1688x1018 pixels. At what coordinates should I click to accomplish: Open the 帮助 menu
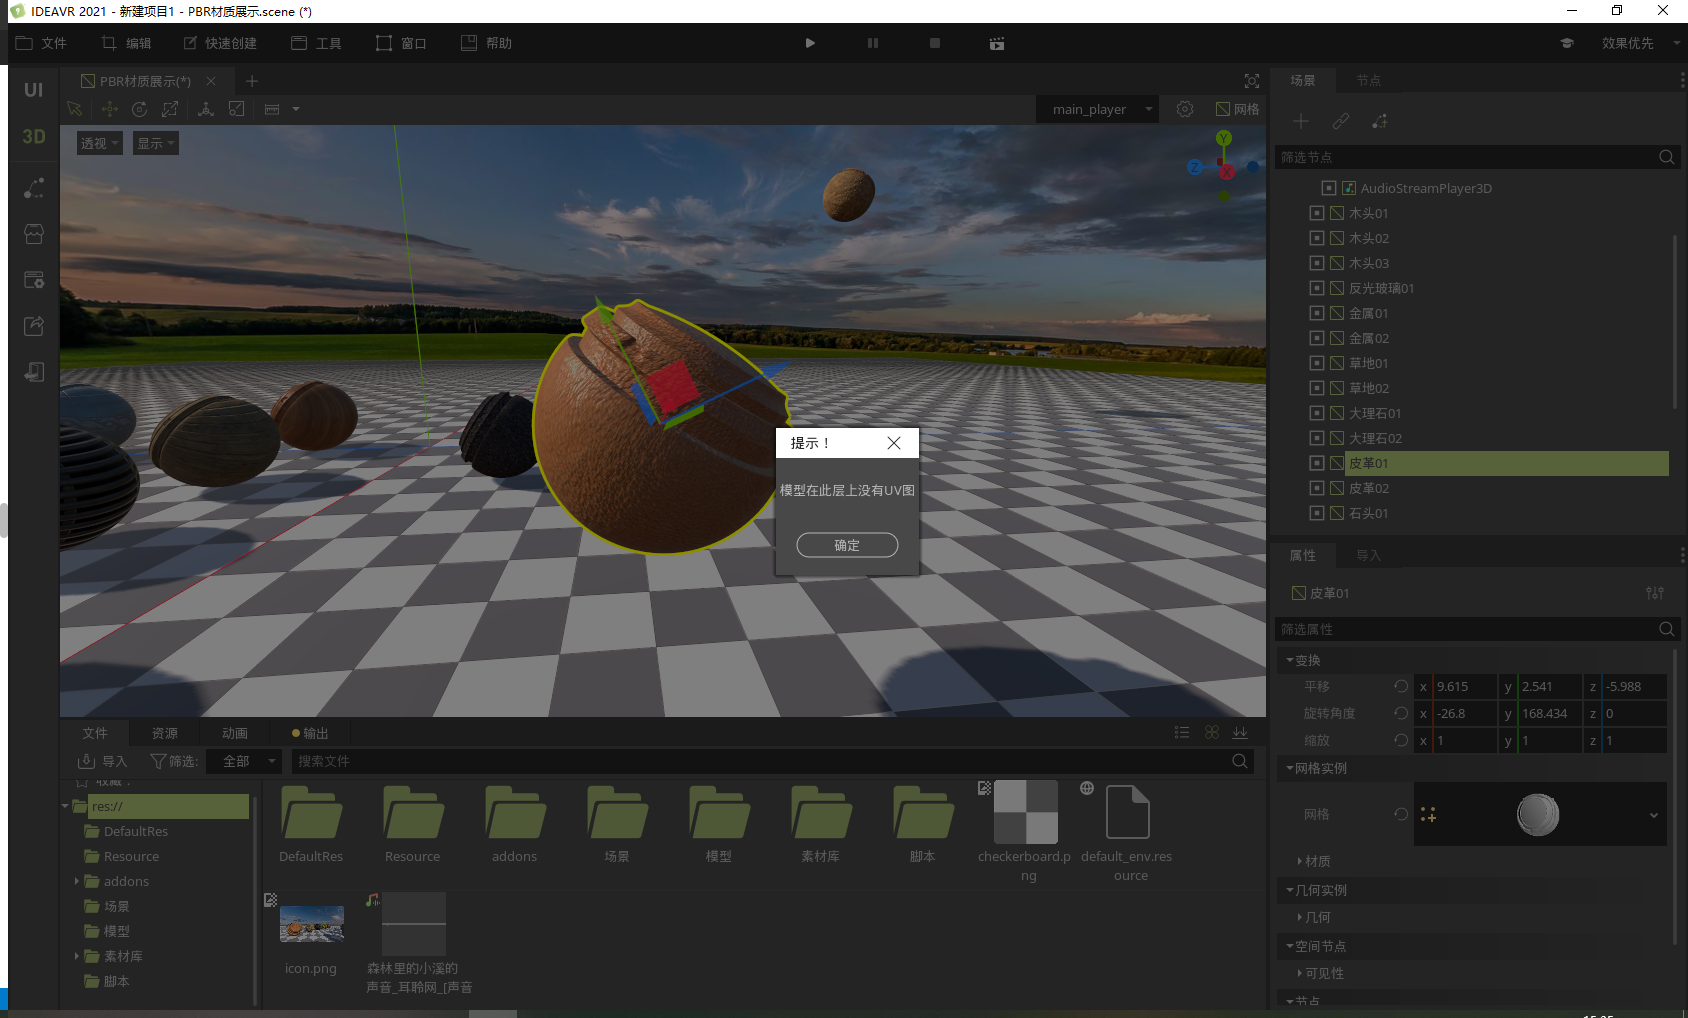point(486,43)
